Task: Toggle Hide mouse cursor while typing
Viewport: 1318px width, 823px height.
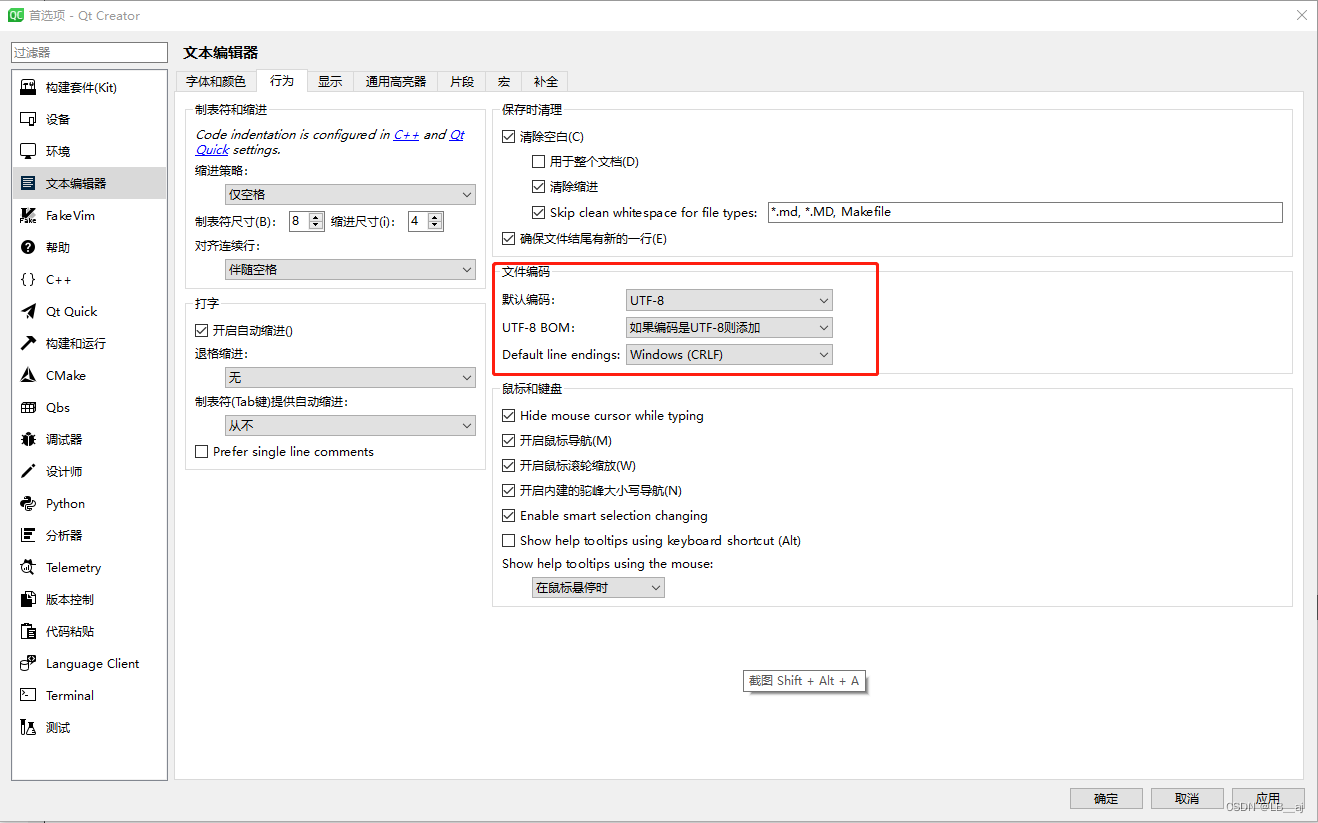Action: pyautogui.click(x=508, y=415)
